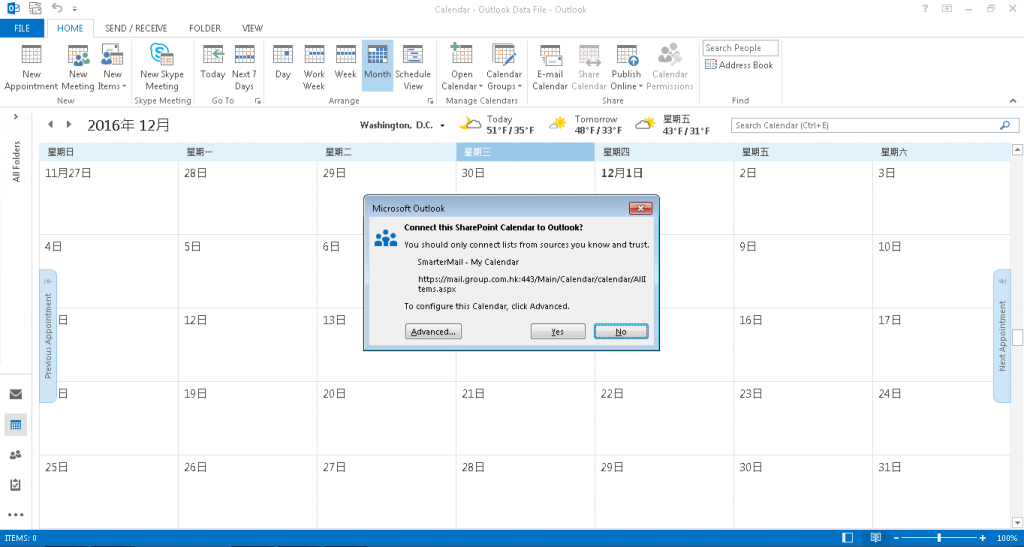Open the FOLDER tab
1024x547 pixels.
click(x=205, y=28)
